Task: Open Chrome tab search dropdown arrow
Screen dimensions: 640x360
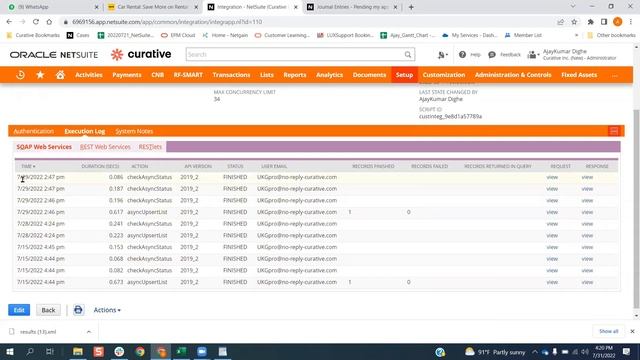Action: pos(573,7)
